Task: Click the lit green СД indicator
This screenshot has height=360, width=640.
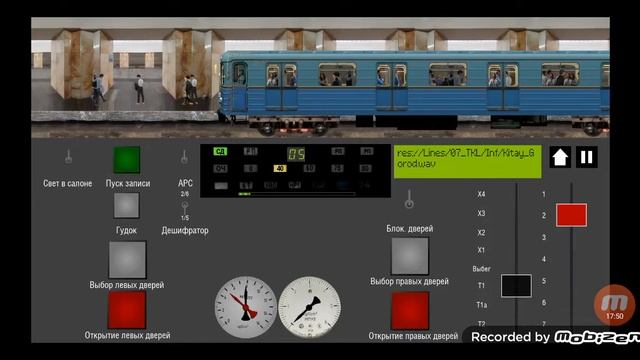Action: tap(220, 151)
